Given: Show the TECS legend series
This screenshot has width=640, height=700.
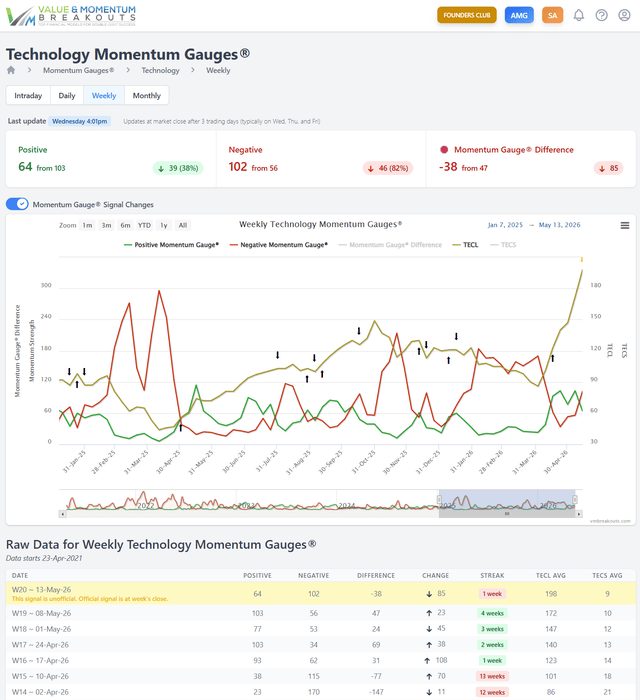Looking at the screenshot, I should 503,245.
